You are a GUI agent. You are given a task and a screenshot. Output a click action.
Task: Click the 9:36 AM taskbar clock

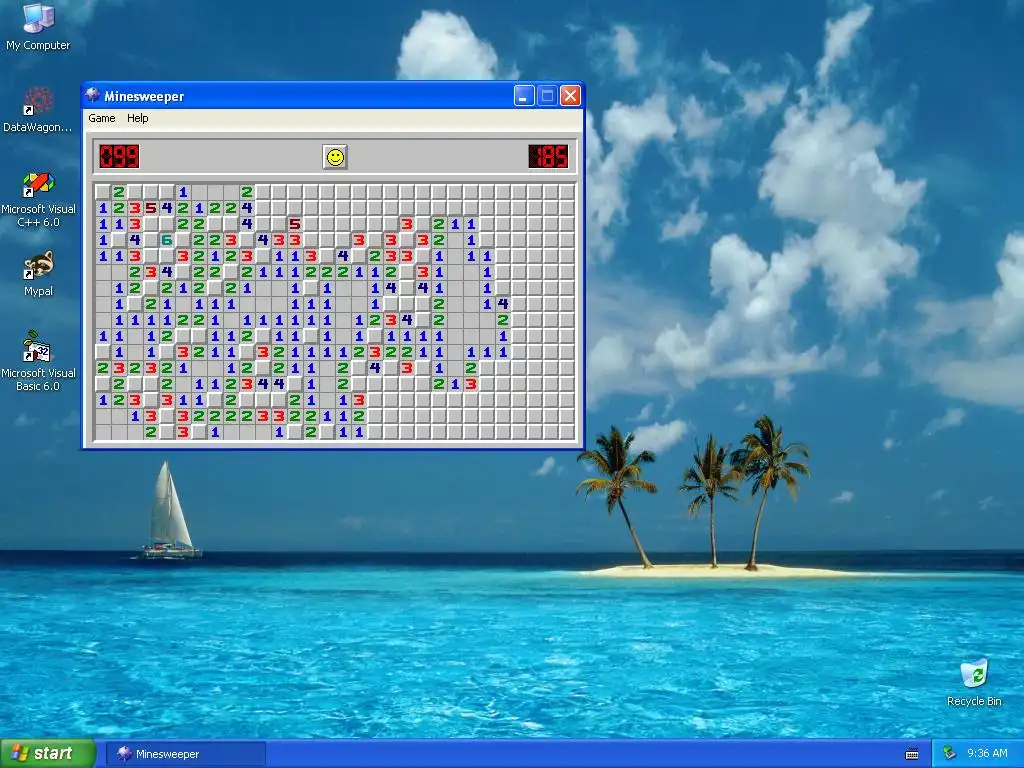pos(987,754)
